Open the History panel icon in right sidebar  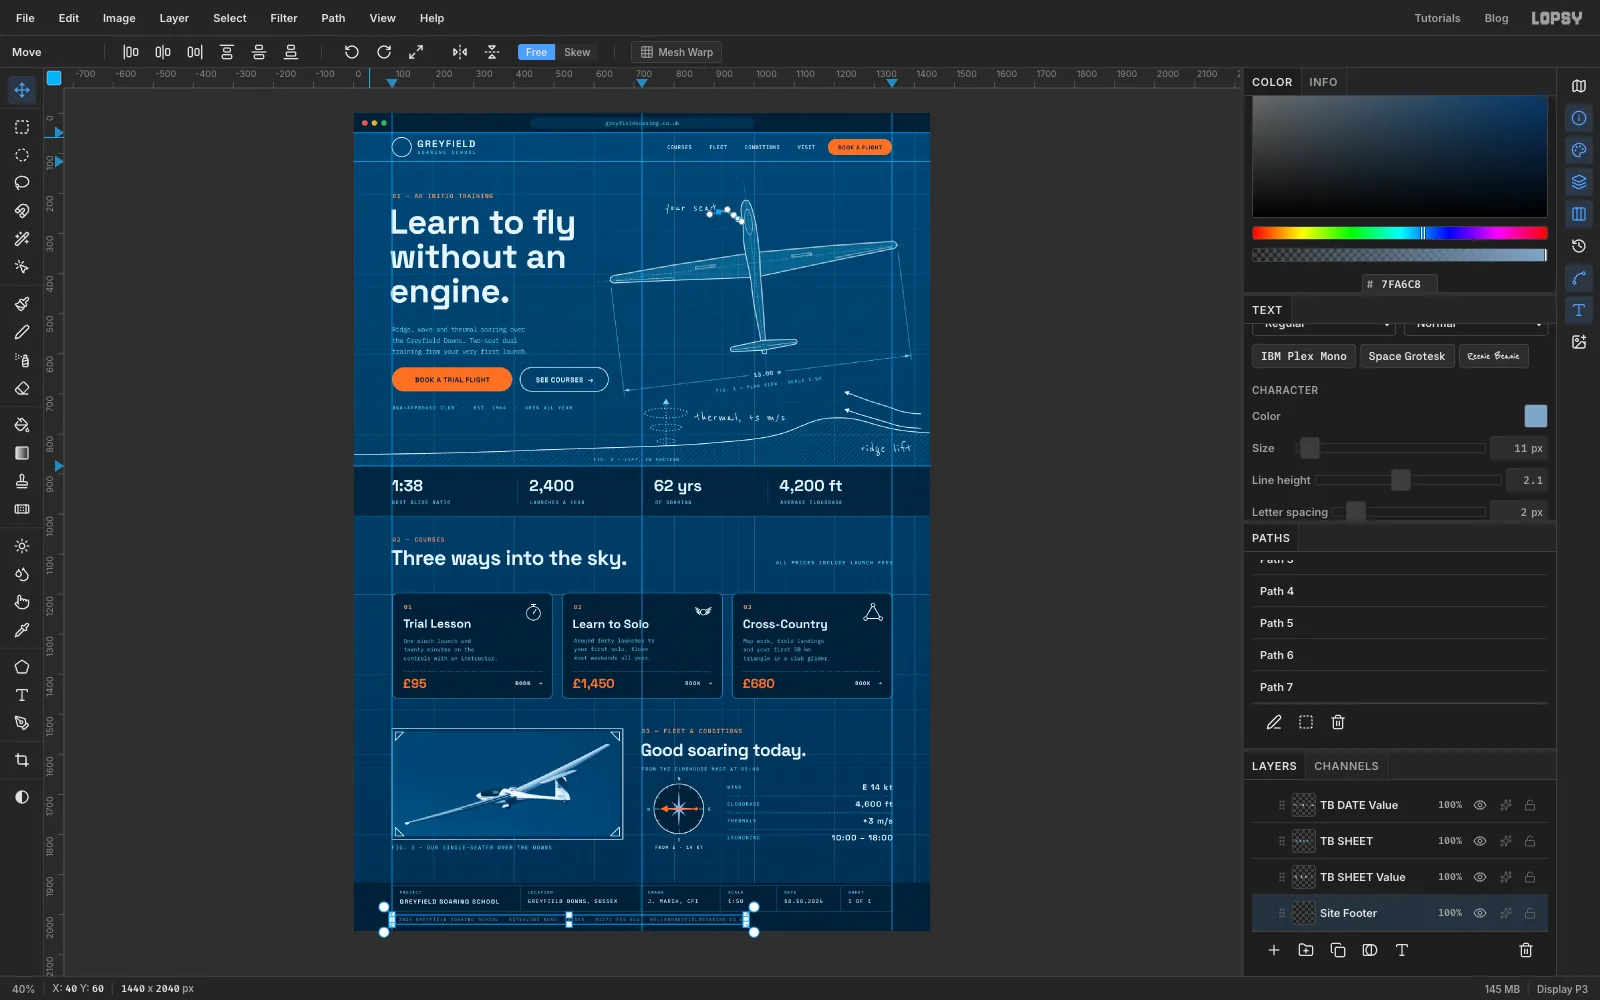(1579, 246)
